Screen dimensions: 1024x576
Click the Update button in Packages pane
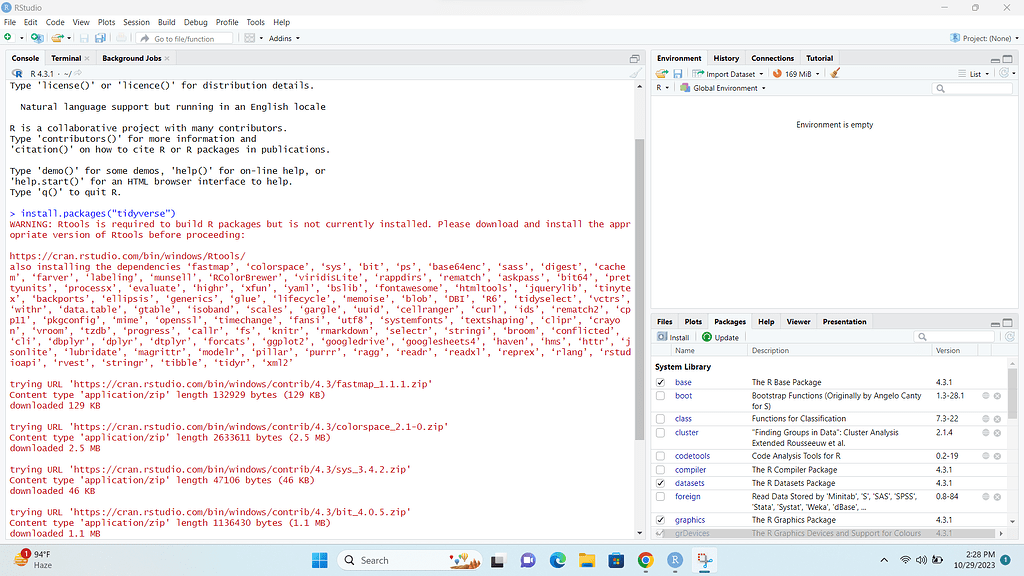(x=716, y=337)
